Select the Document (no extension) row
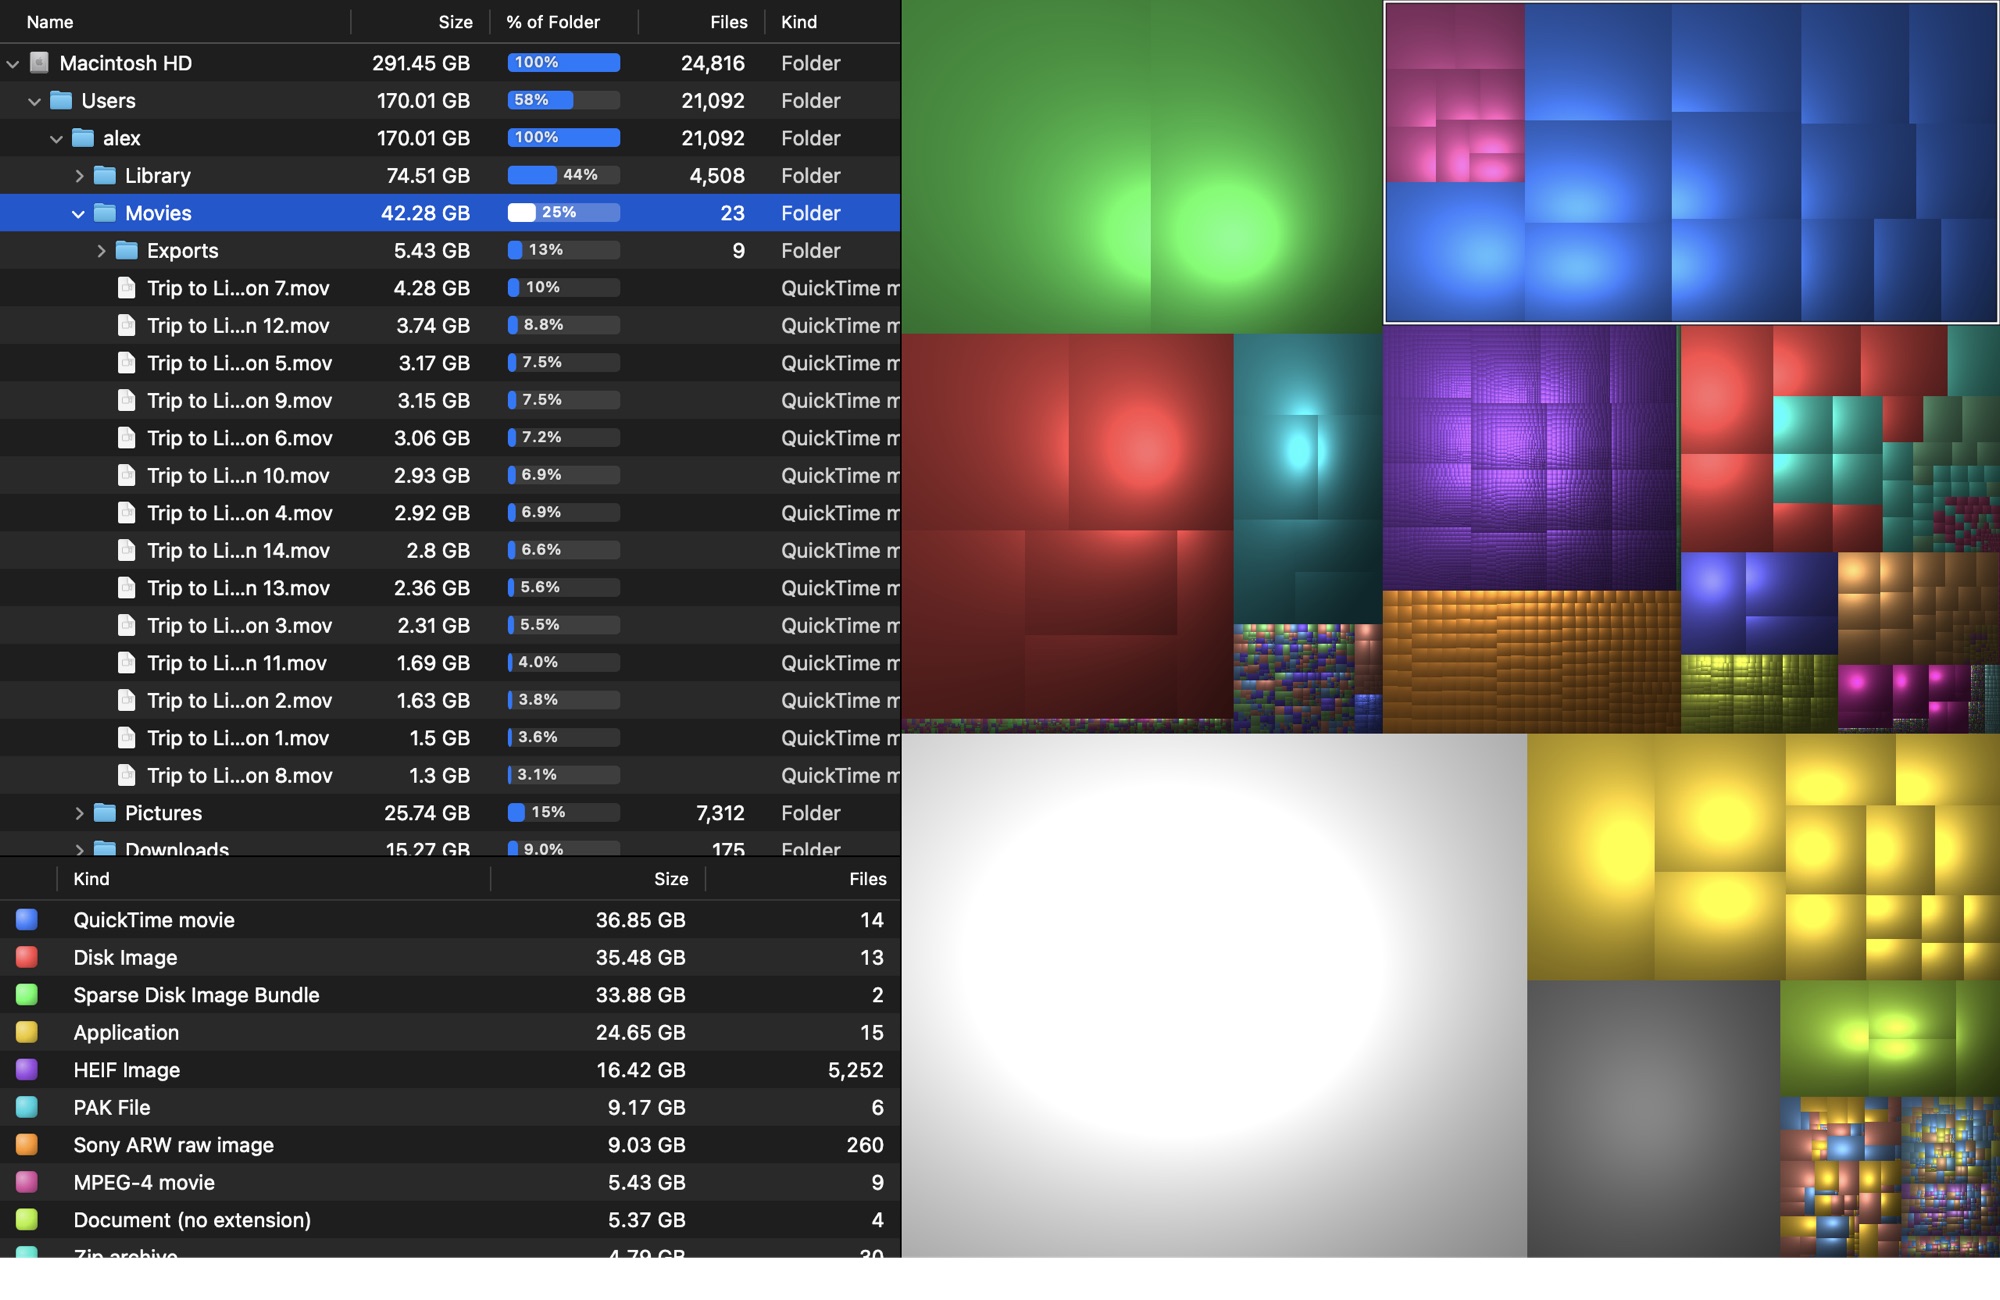The image size is (2000, 1300). click(x=450, y=1220)
